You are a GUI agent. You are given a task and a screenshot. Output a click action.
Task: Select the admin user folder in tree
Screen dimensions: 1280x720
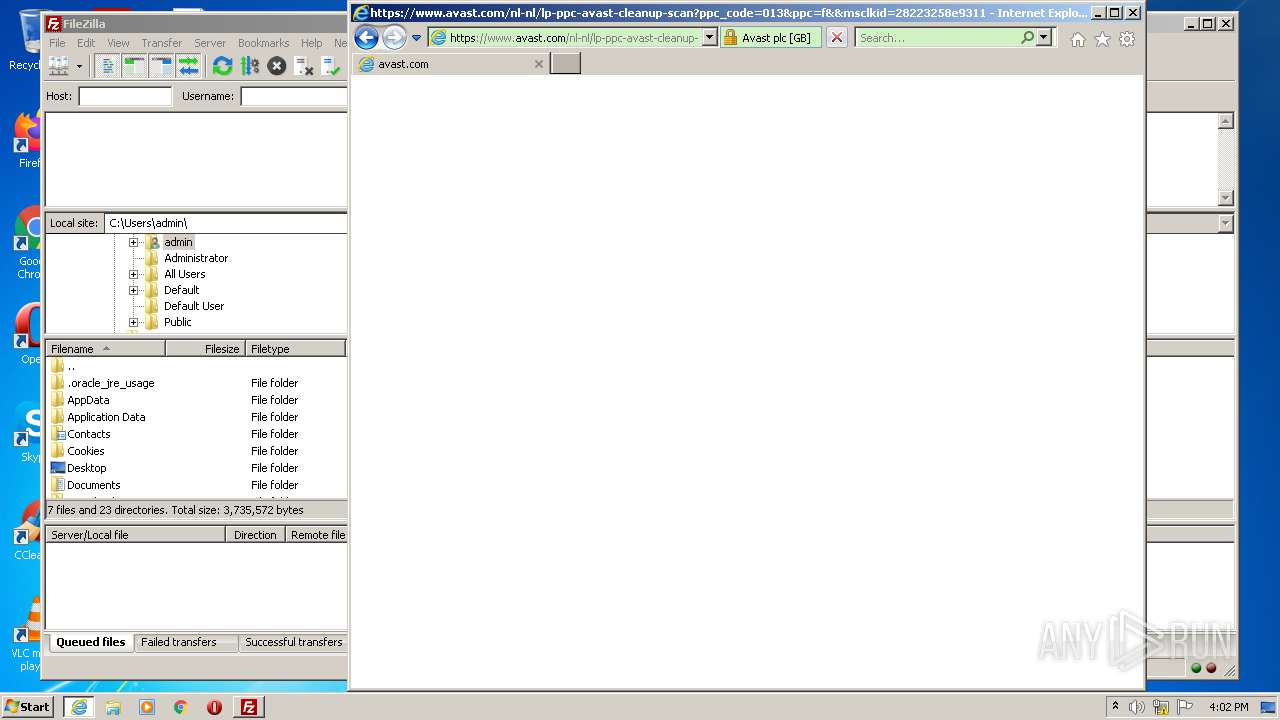pyautogui.click(x=178, y=242)
